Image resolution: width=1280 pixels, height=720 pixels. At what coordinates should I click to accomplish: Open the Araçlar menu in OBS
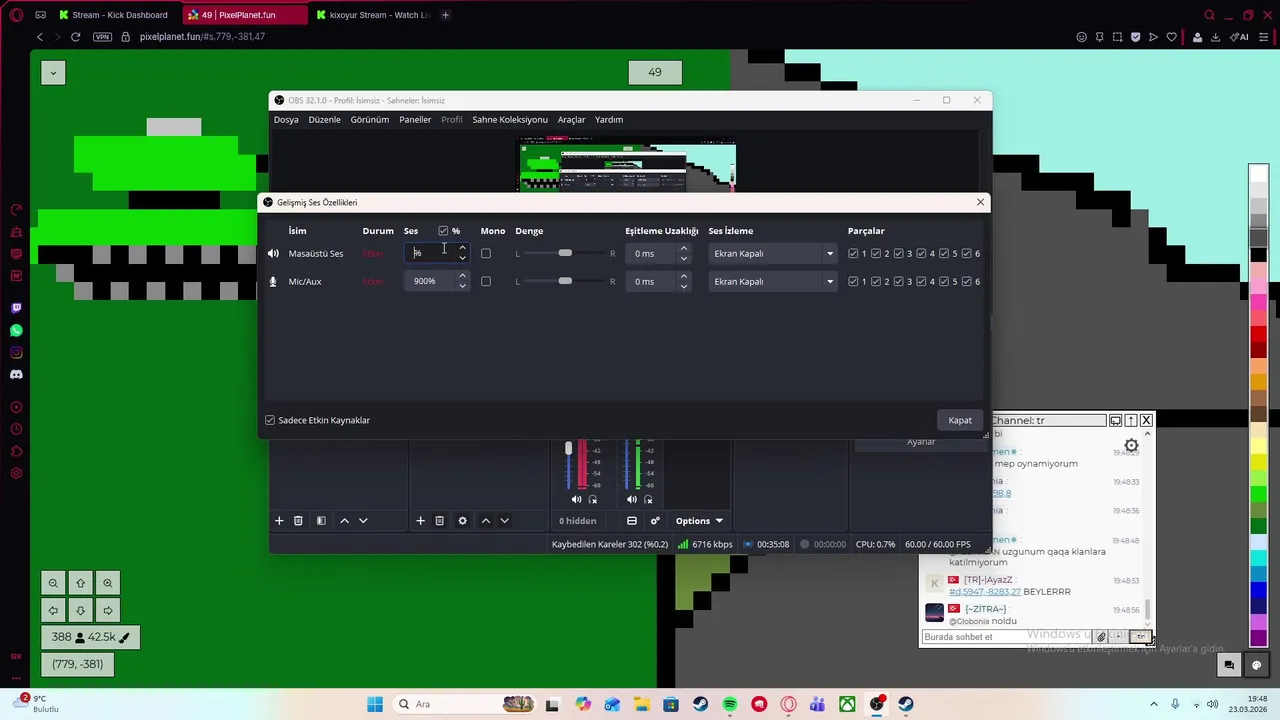tap(571, 119)
